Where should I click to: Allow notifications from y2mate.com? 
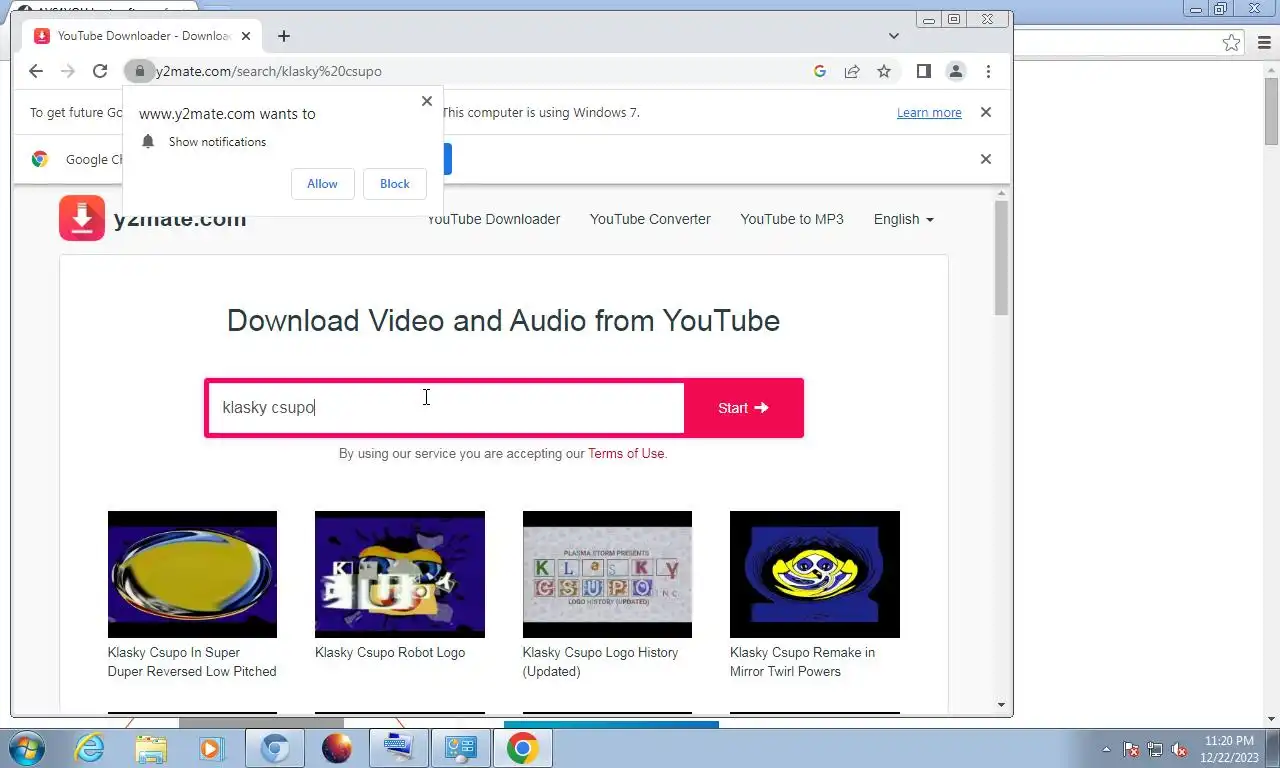click(322, 184)
